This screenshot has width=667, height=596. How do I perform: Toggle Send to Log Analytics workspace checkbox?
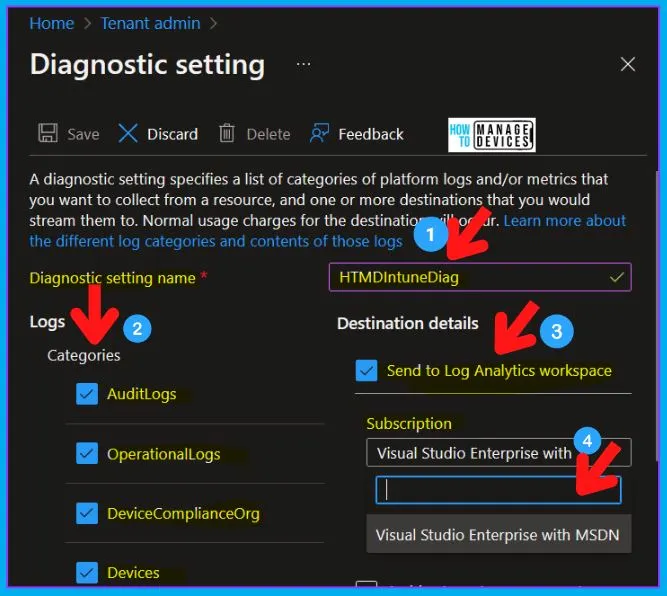coord(366,371)
